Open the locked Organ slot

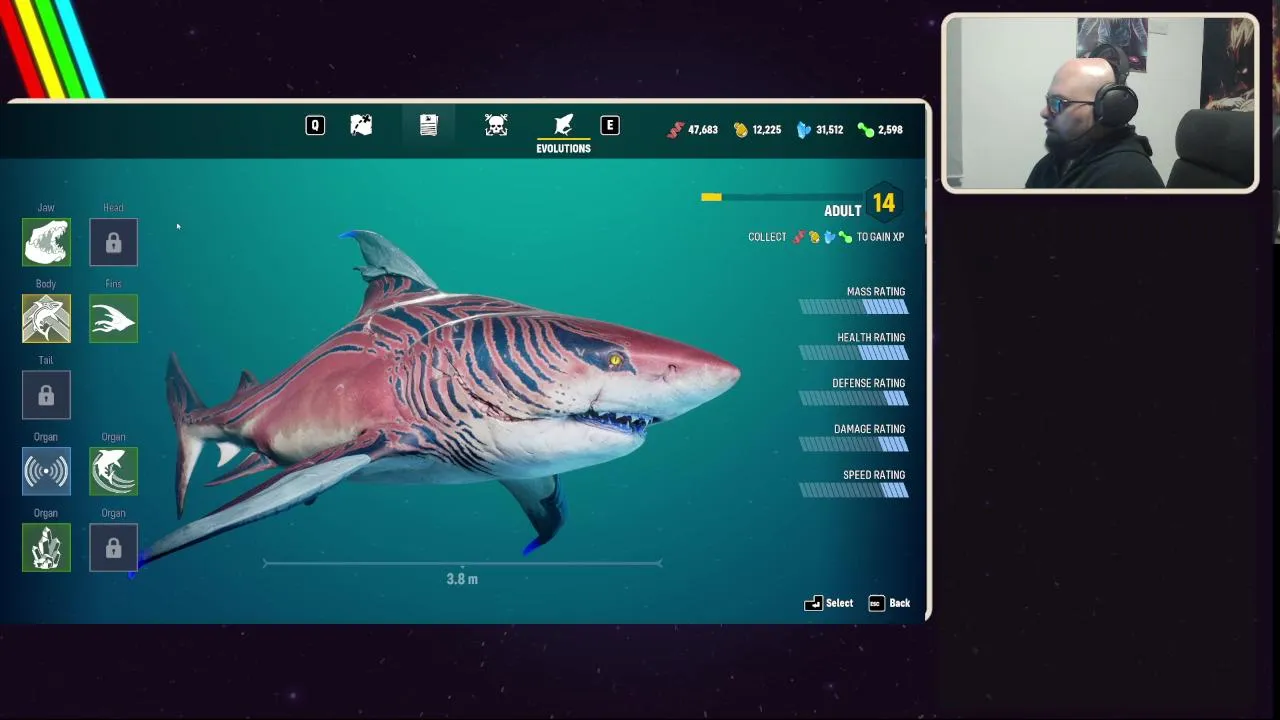(113, 548)
